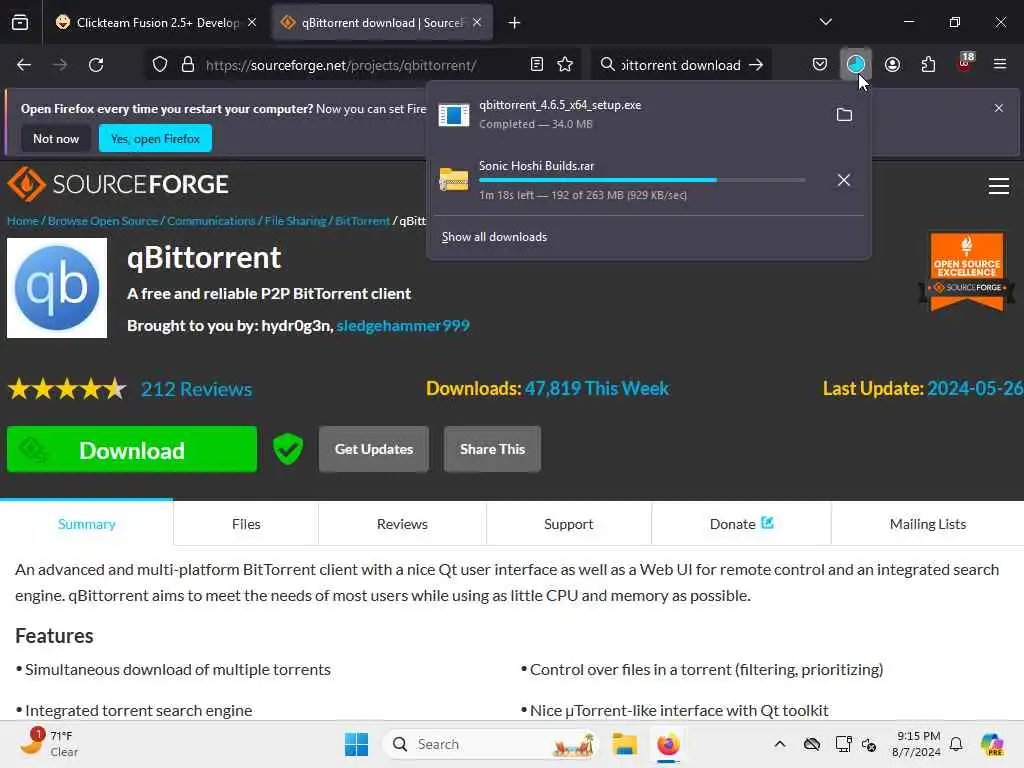This screenshot has height=768, width=1024.
Task: Close the Clickteam Fusion tab
Action: pyautogui.click(x=252, y=23)
